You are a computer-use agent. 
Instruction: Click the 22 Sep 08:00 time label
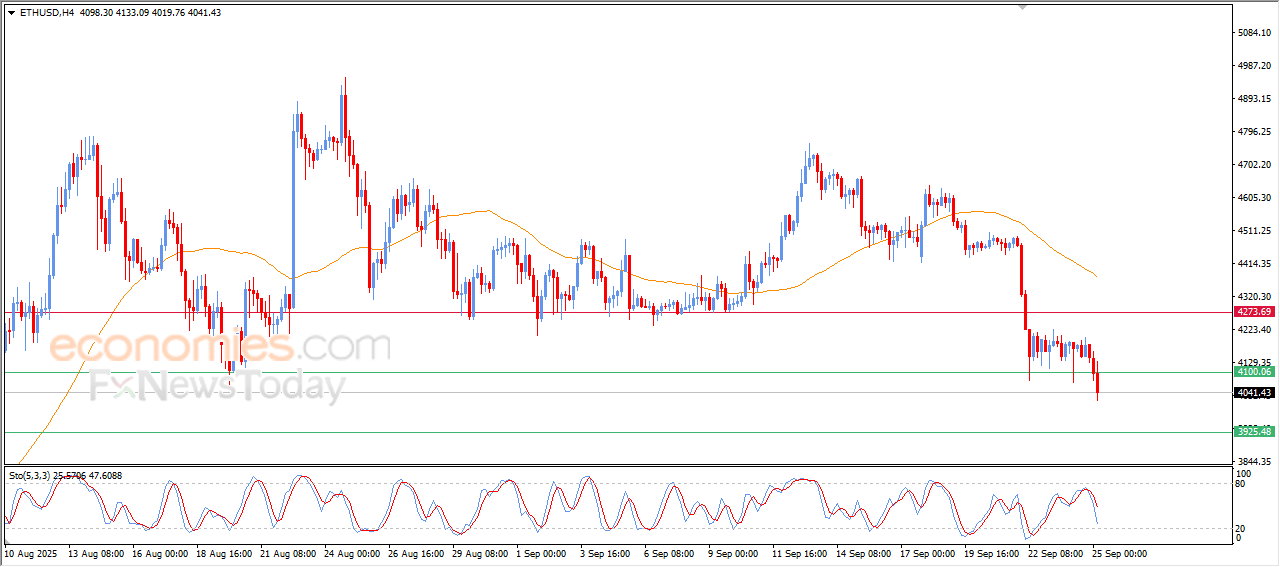(x=1055, y=553)
